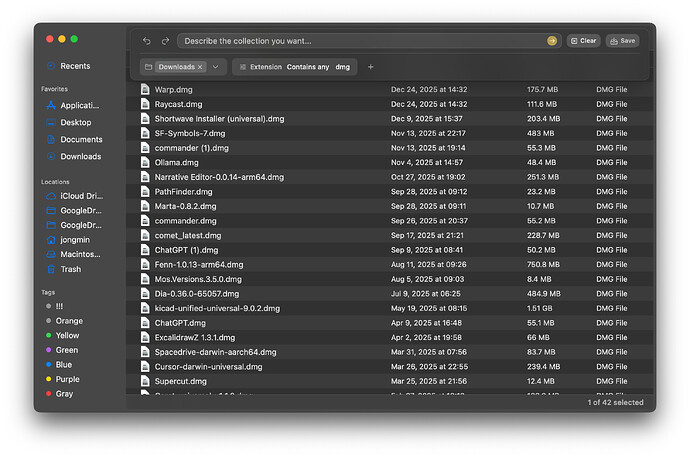Click the Ollama.dmg file icon
The height and width of the screenshot is (456, 690).
145,162
